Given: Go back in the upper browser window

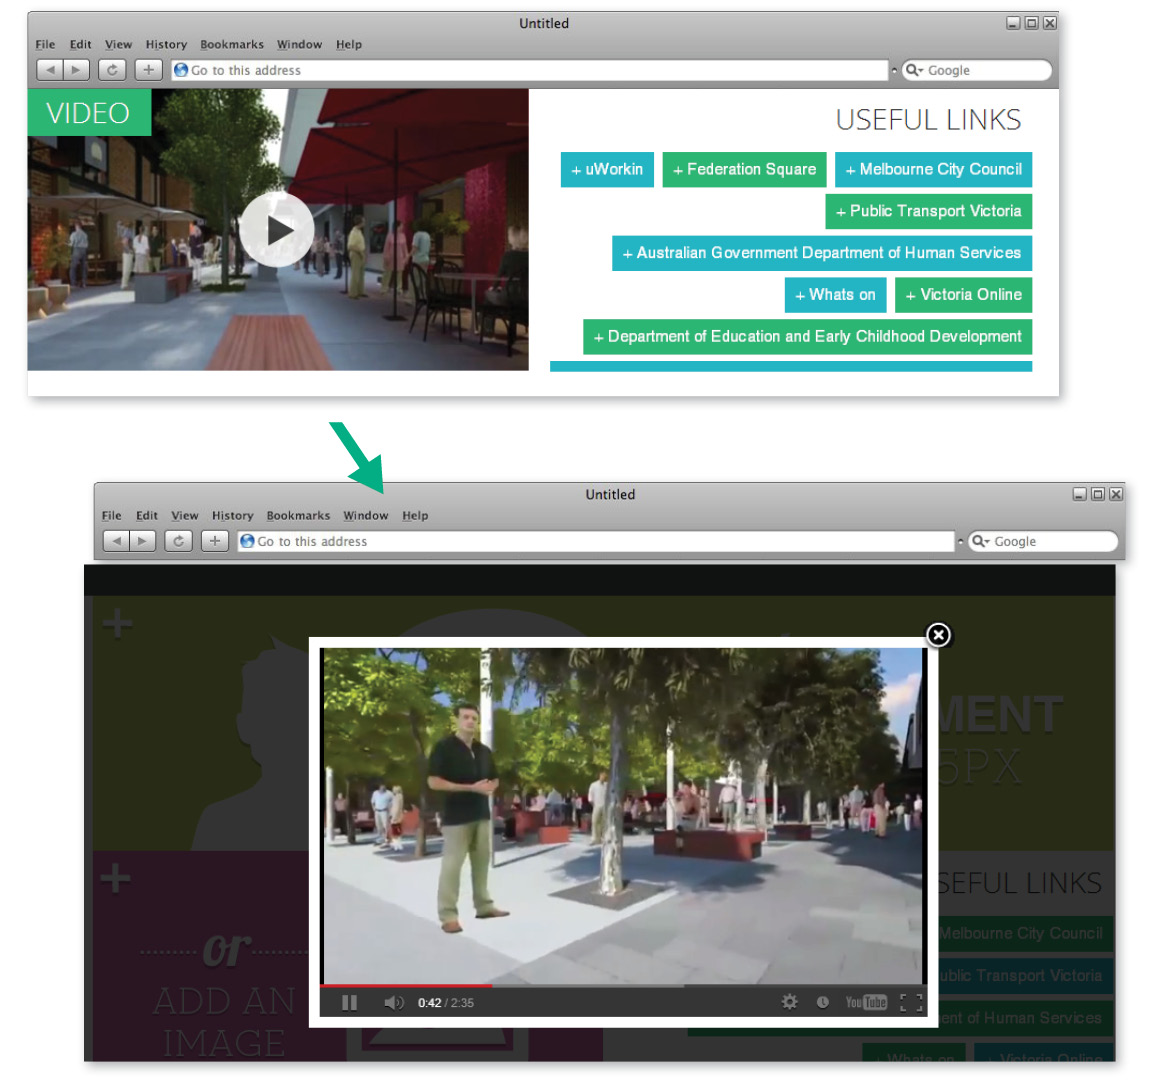Looking at the screenshot, I should tap(50, 70).
